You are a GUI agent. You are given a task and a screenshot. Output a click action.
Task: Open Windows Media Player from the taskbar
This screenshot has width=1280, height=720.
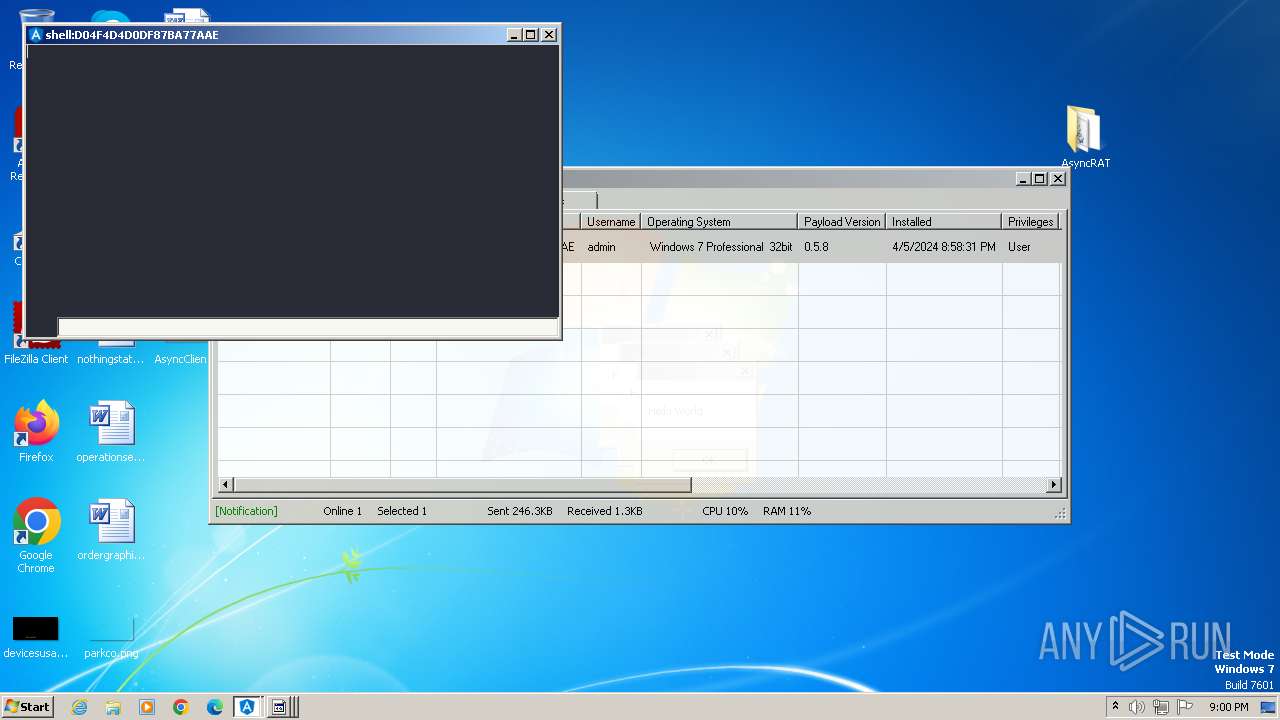click(147, 707)
